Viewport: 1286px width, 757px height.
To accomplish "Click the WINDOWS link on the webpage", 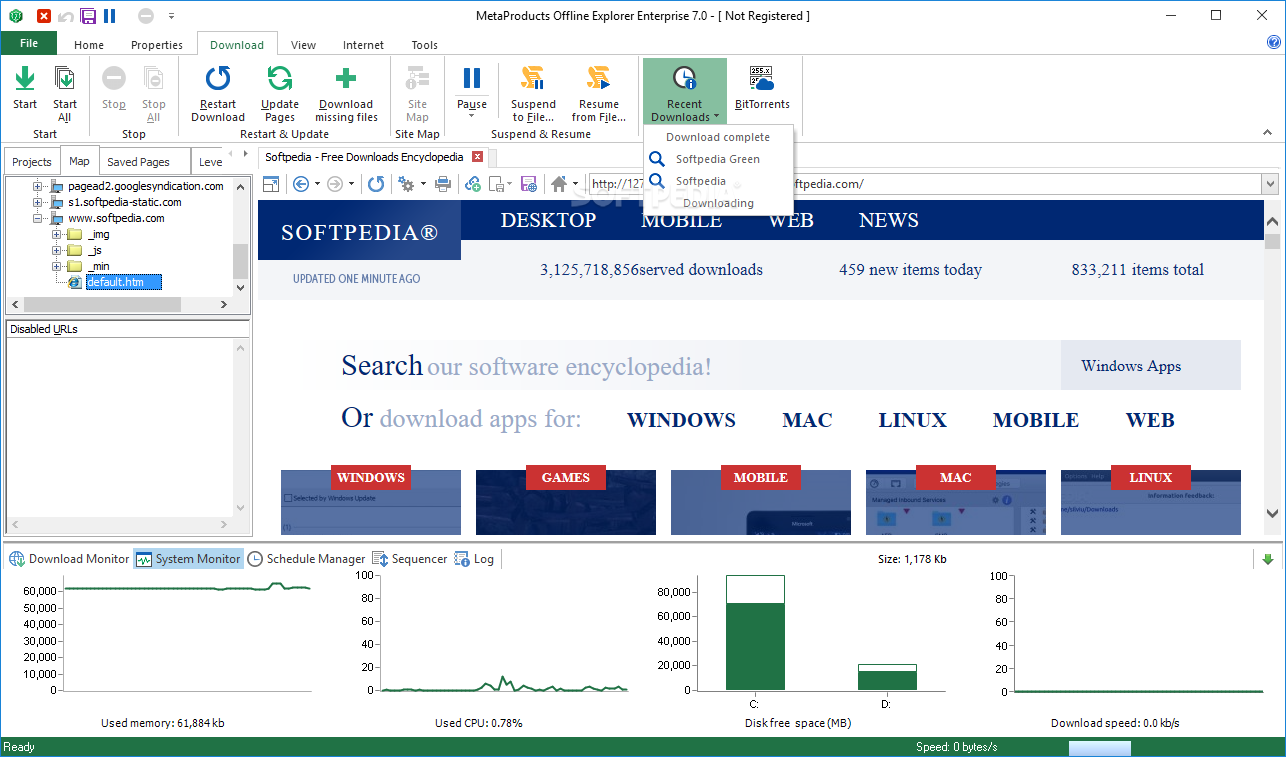I will pos(681,420).
